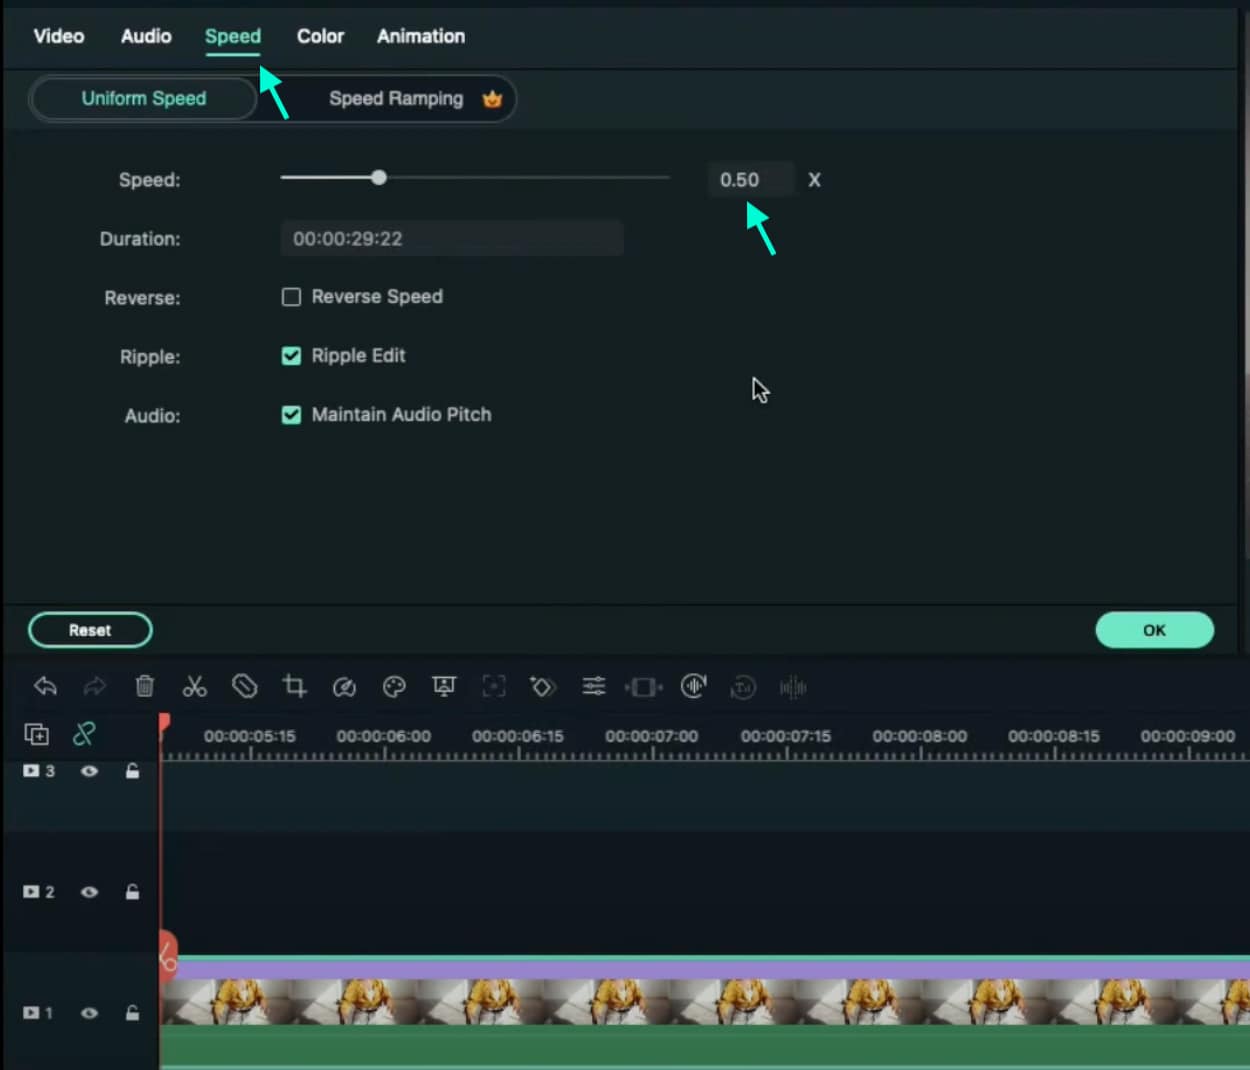Click the crown icon on Speed Ramping
This screenshot has width=1250, height=1070.
[492, 99]
